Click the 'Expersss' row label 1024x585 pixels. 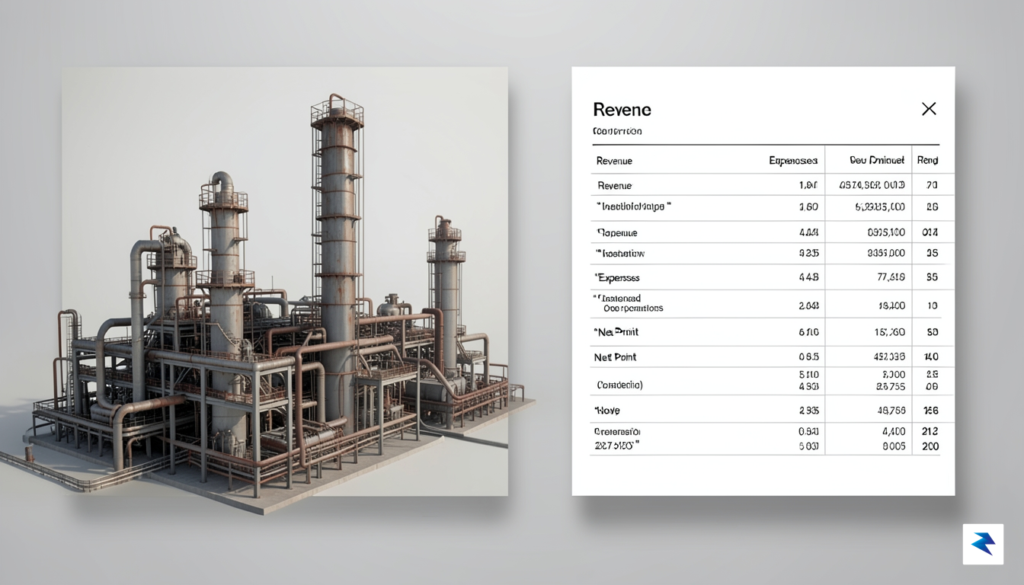617,277
